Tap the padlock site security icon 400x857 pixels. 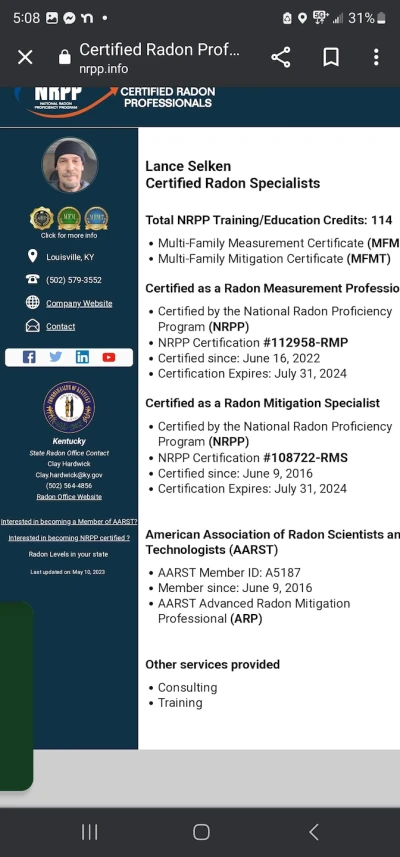coord(64,57)
